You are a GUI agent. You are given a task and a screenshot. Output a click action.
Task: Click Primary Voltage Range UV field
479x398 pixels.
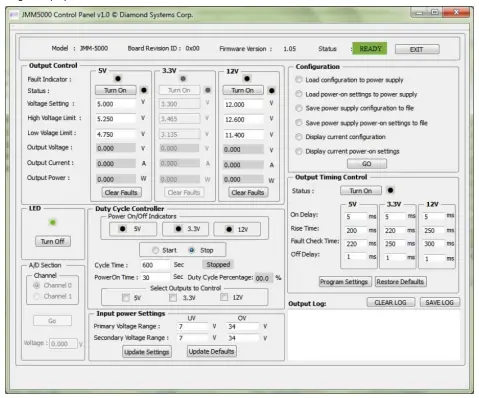pos(193,326)
